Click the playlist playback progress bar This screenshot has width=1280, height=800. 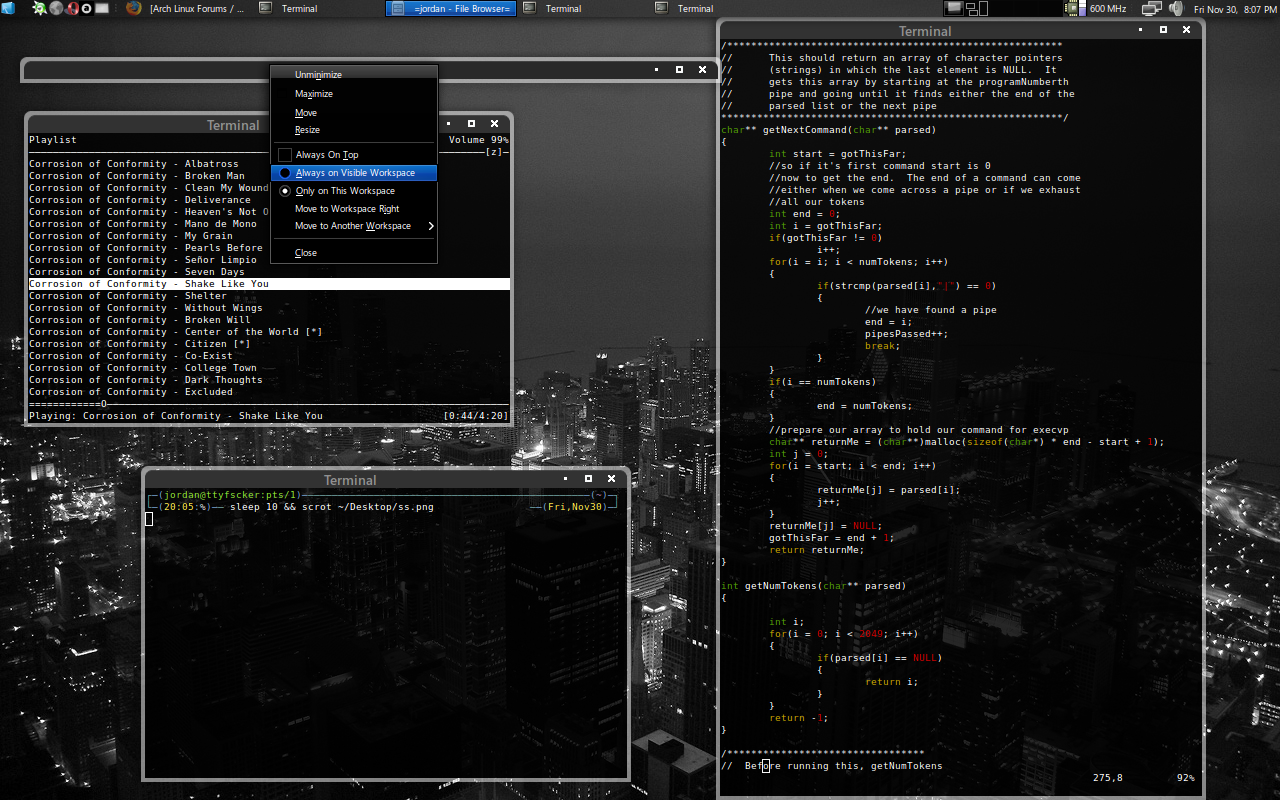[x=268, y=404]
